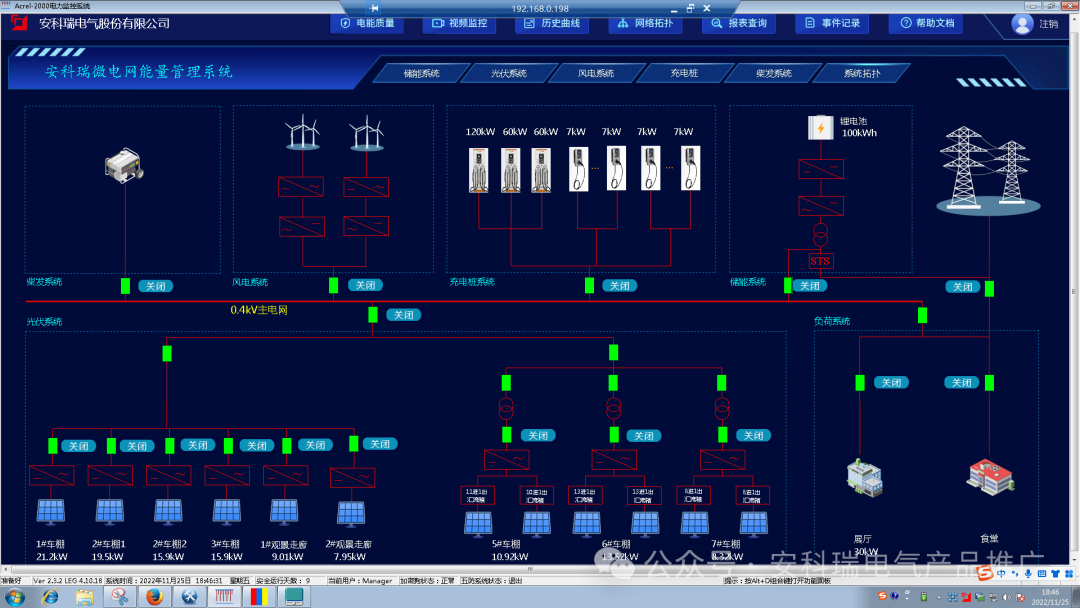Click the 10.92kW reading under 5#车棚
This screenshot has height=608, width=1080.
tap(510, 556)
